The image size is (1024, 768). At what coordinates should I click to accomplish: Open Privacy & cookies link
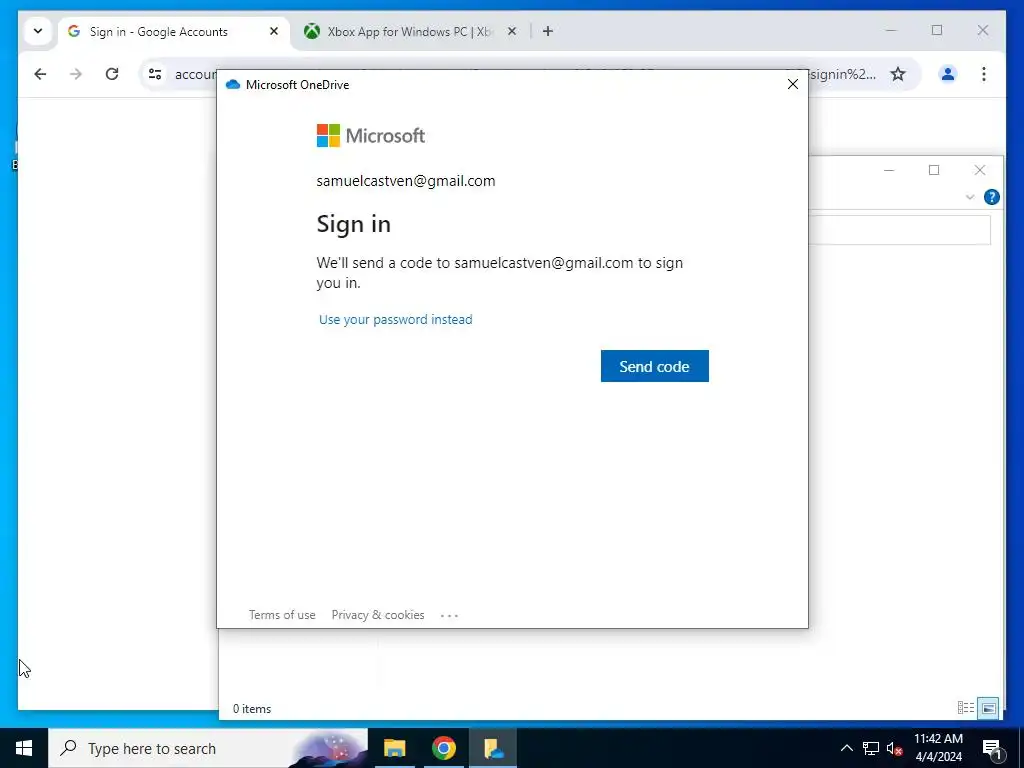[377, 615]
